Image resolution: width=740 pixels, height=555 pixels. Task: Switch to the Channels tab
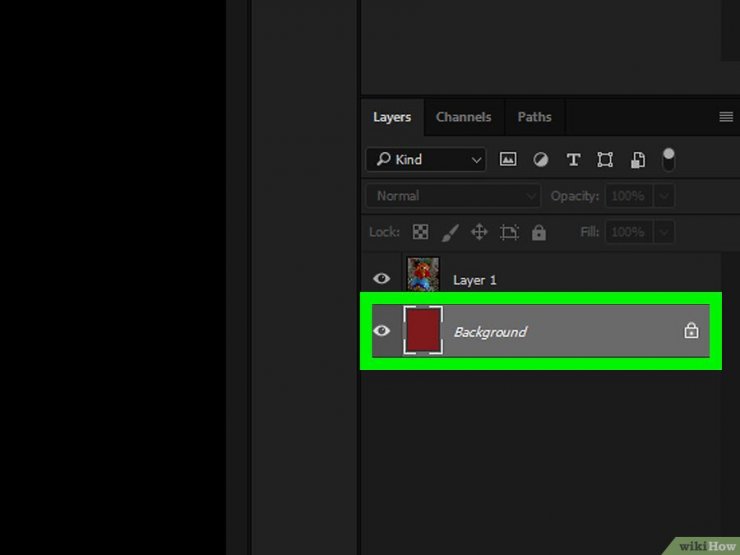[x=463, y=117]
